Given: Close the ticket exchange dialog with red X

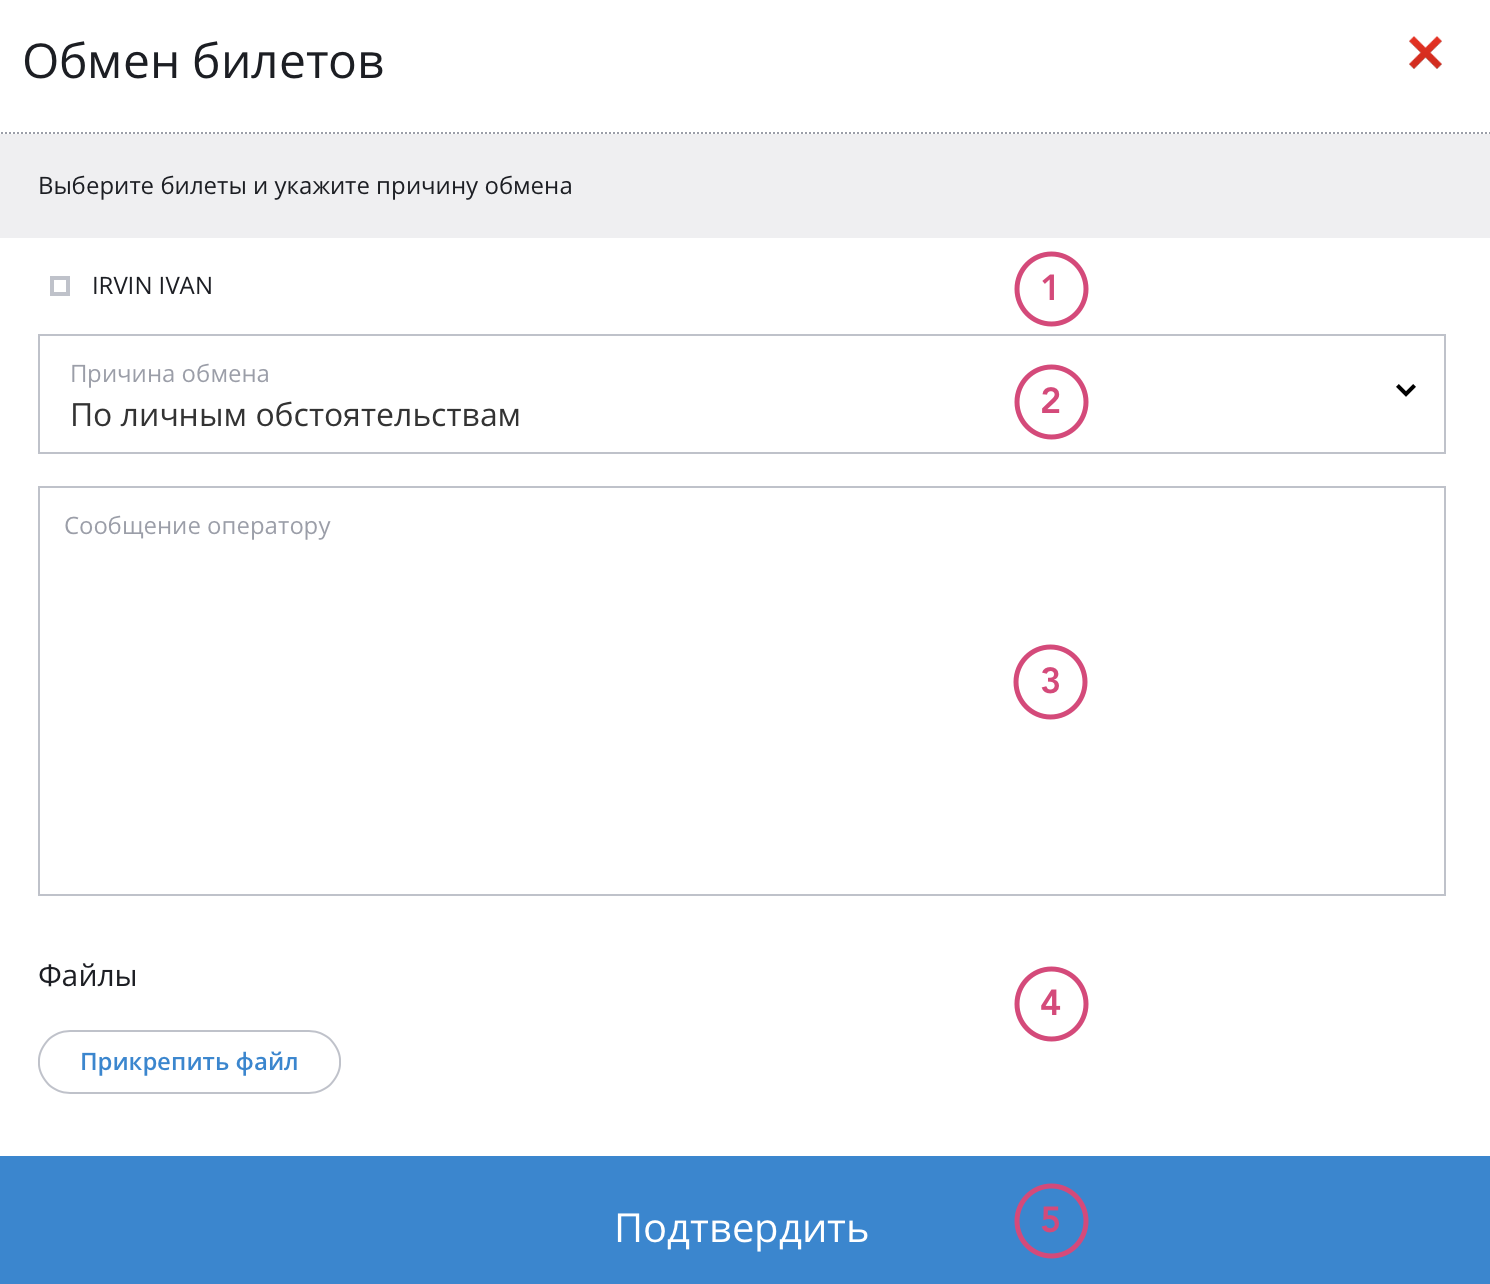Looking at the screenshot, I should (x=1425, y=53).
